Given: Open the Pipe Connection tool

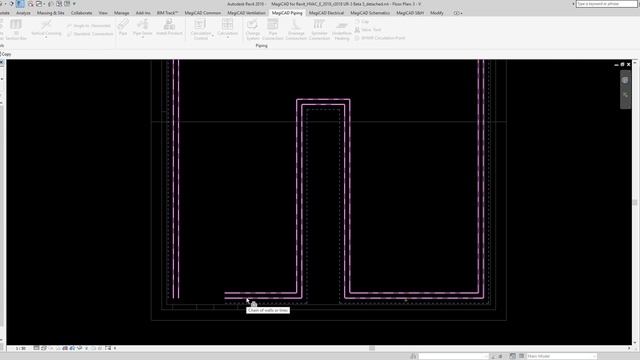Looking at the screenshot, I should point(273,29).
